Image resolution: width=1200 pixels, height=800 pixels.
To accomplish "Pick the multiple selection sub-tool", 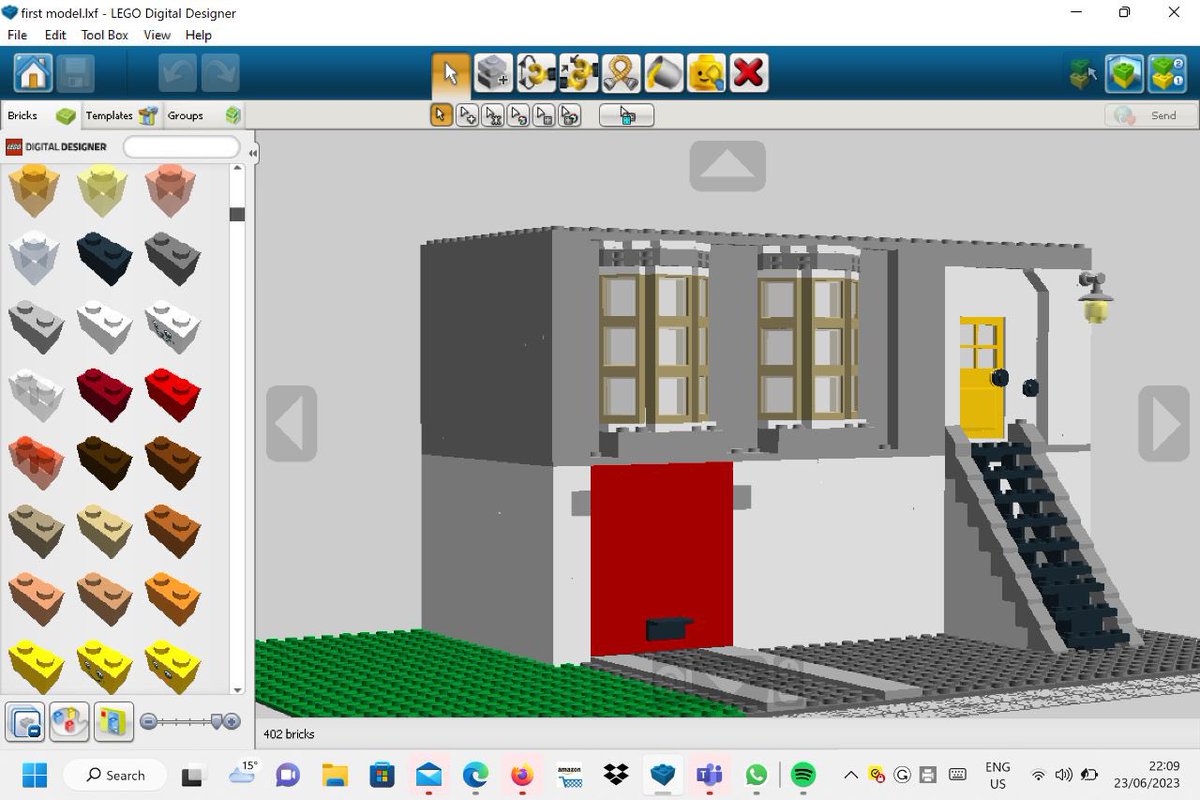I will 467,115.
